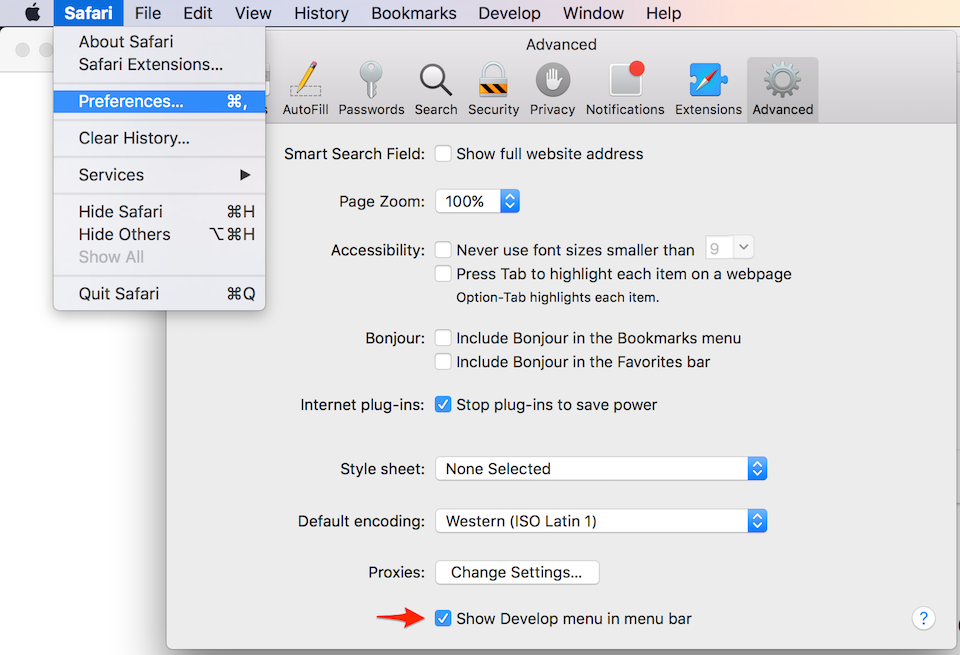Choose Preferences… from the Safari menu

[x=159, y=102]
